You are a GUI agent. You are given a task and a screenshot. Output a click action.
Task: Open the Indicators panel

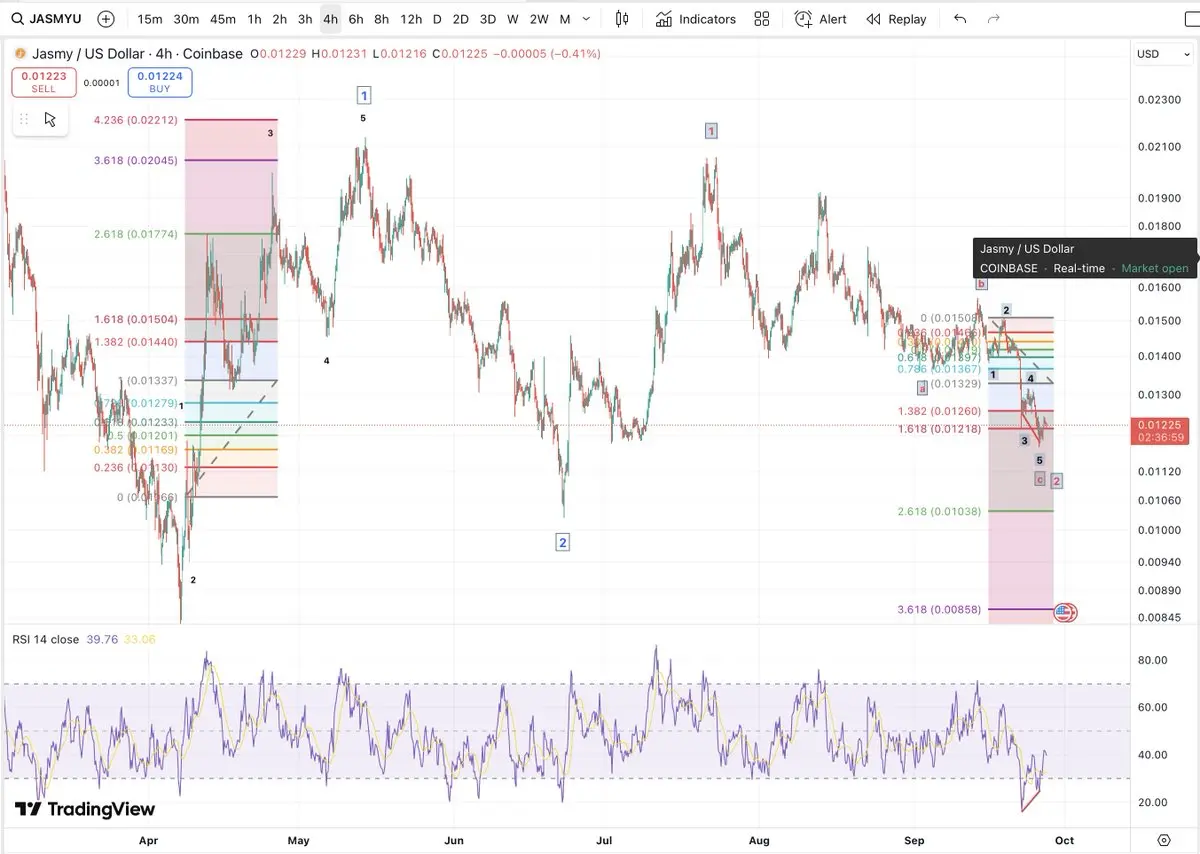tap(696, 19)
